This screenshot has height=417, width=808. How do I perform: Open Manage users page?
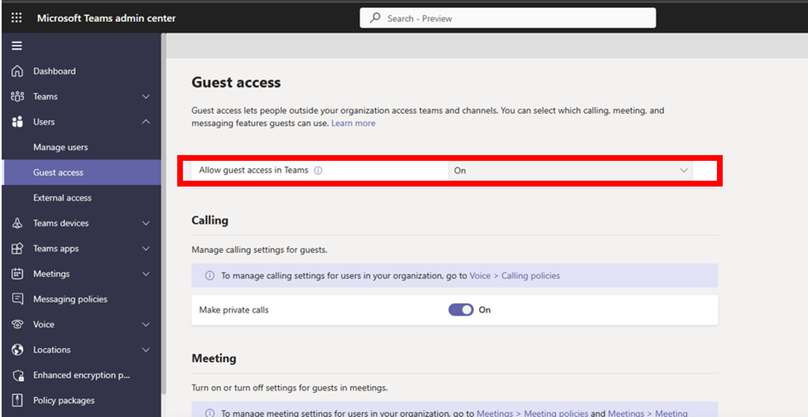click(60, 147)
